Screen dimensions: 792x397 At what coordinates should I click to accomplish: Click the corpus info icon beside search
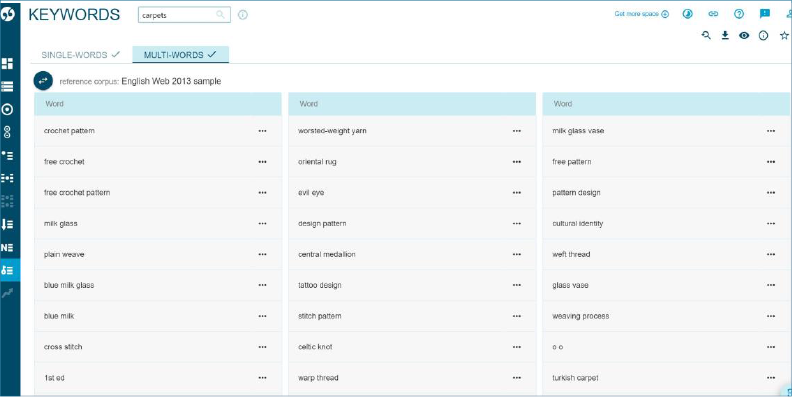coord(243,15)
